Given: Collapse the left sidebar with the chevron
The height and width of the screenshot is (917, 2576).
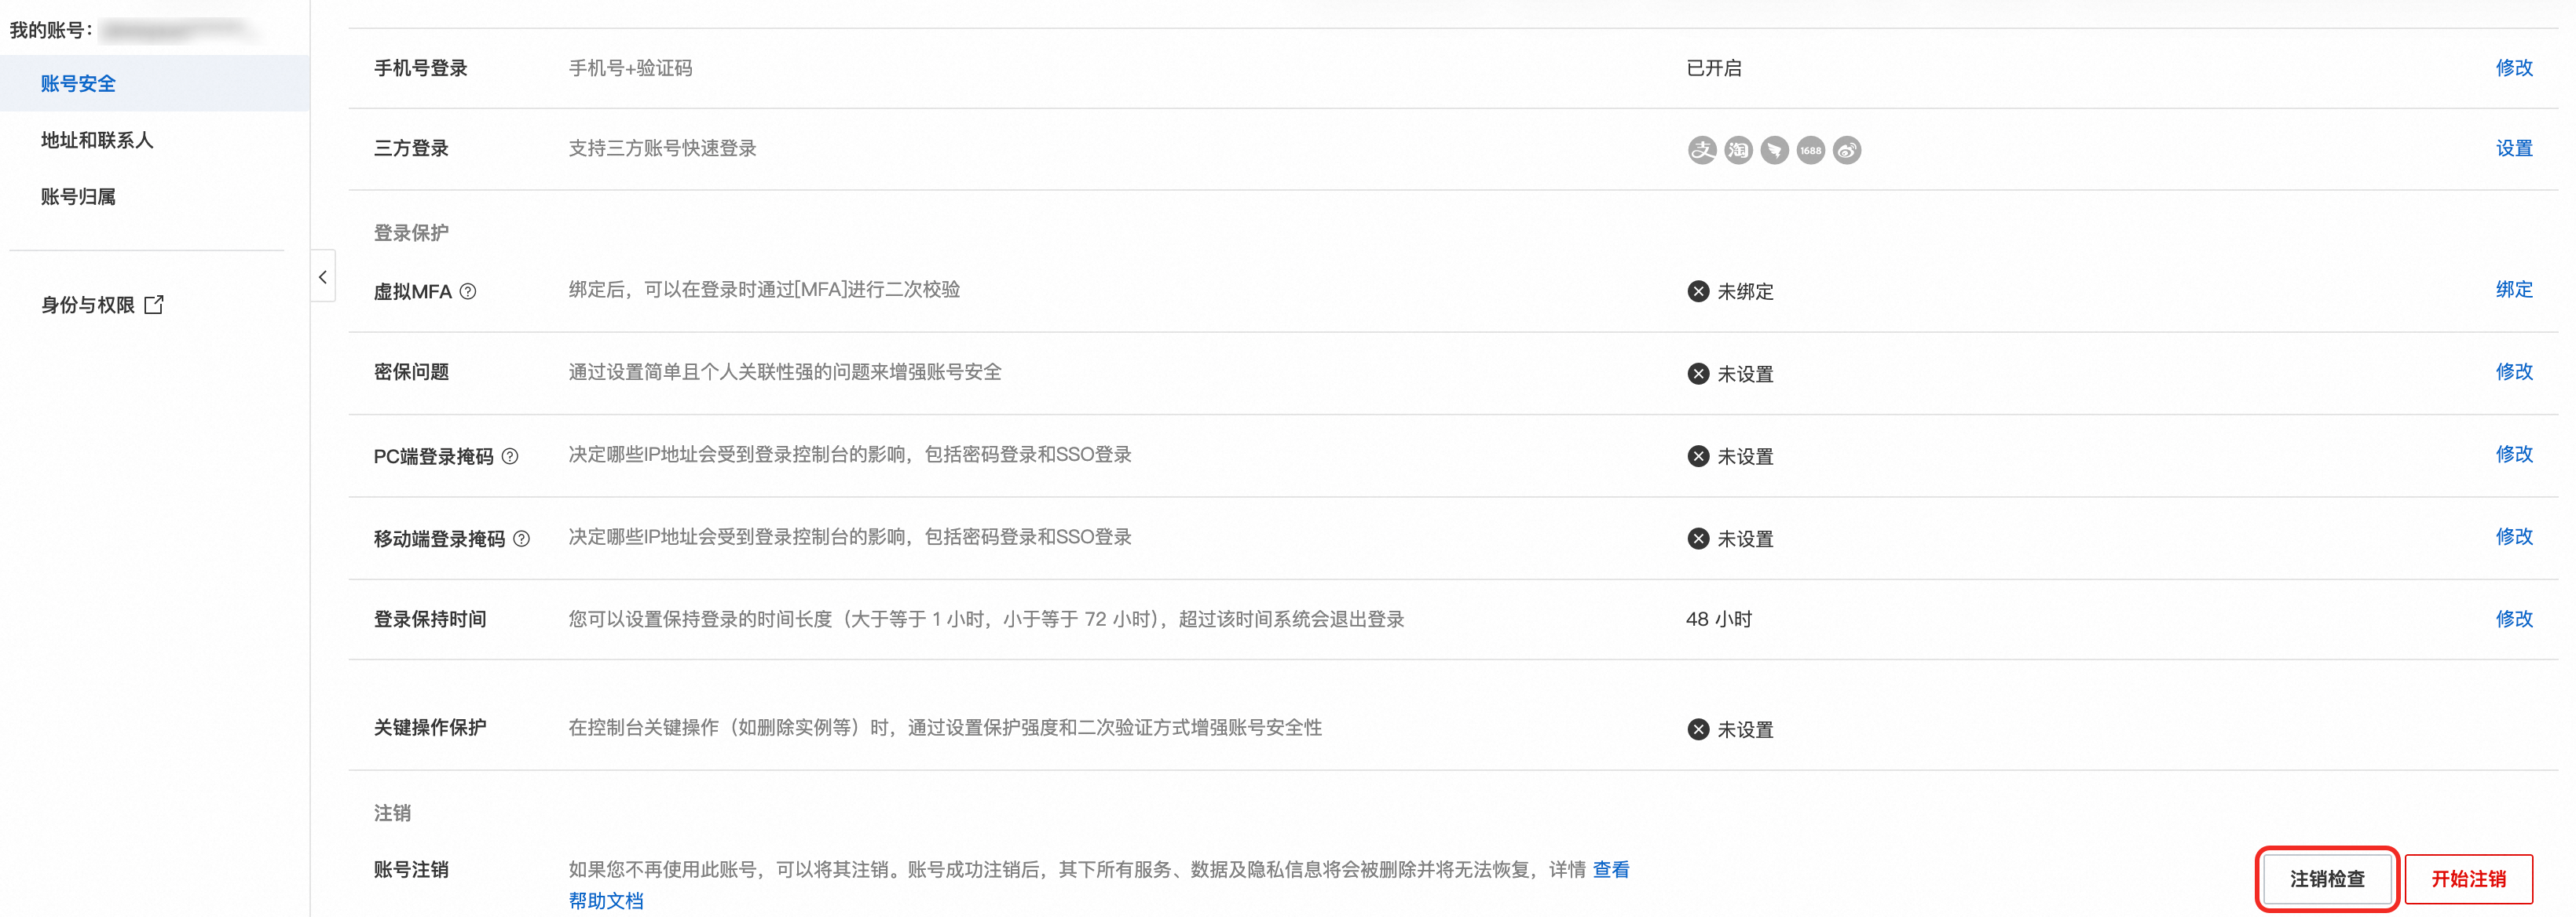Looking at the screenshot, I should click(x=322, y=277).
